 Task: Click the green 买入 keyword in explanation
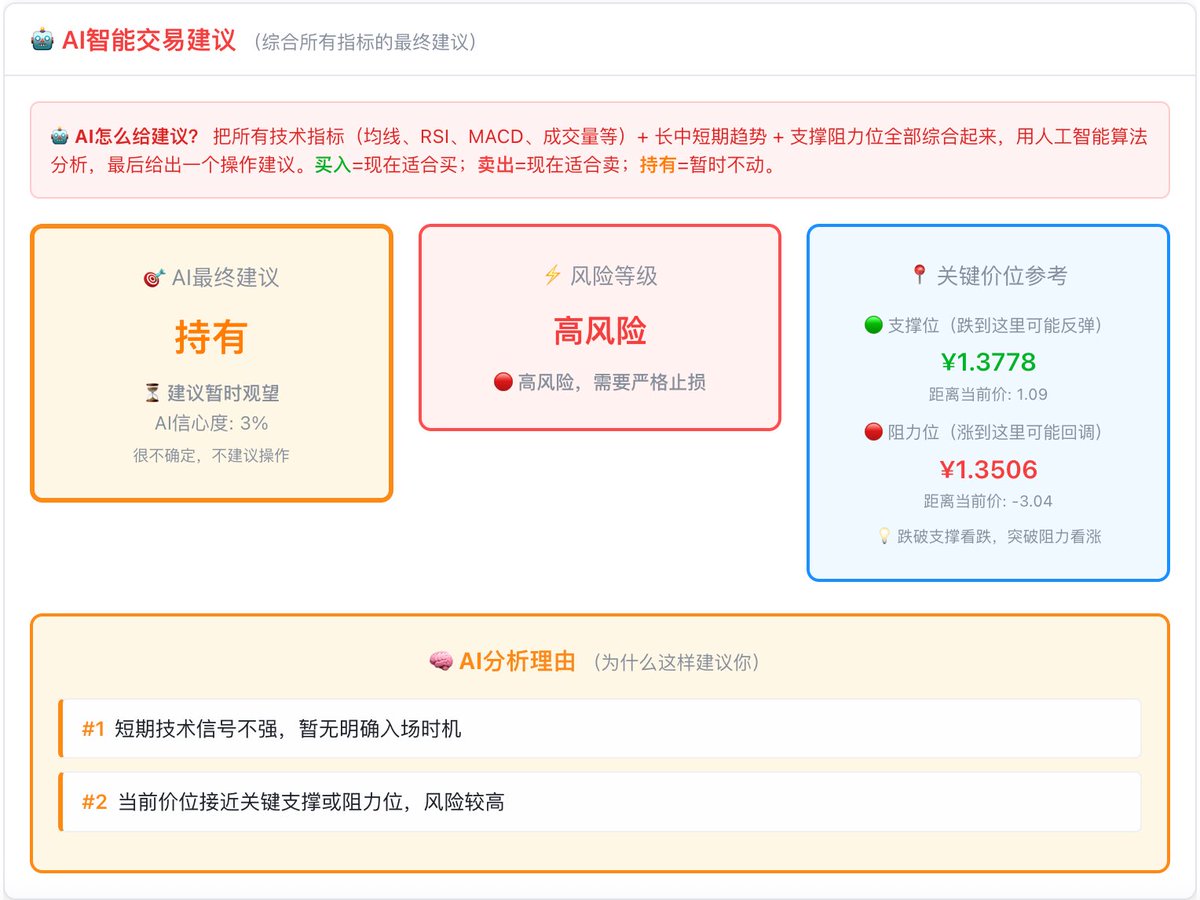pyautogui.click(x=333, y=165)
